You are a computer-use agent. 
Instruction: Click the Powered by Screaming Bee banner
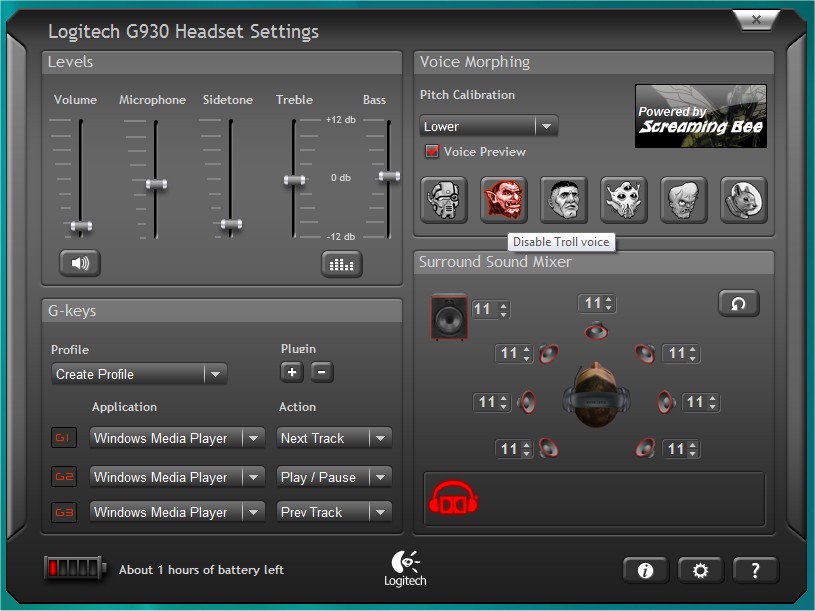(701, 116)
